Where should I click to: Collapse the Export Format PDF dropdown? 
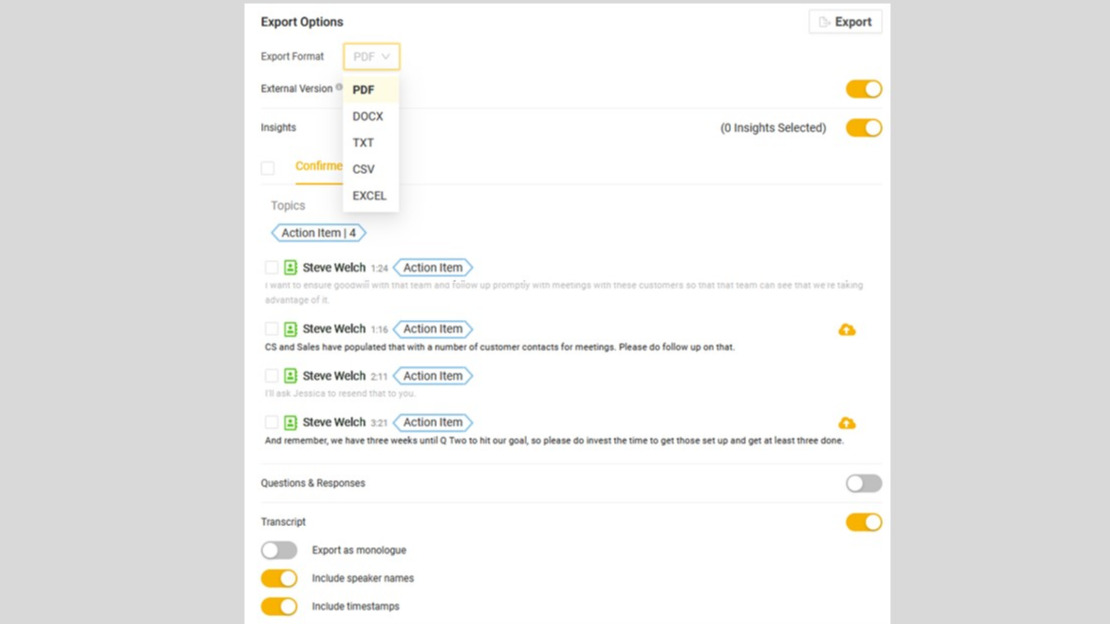pyautogui.click(x=371, y=57)
